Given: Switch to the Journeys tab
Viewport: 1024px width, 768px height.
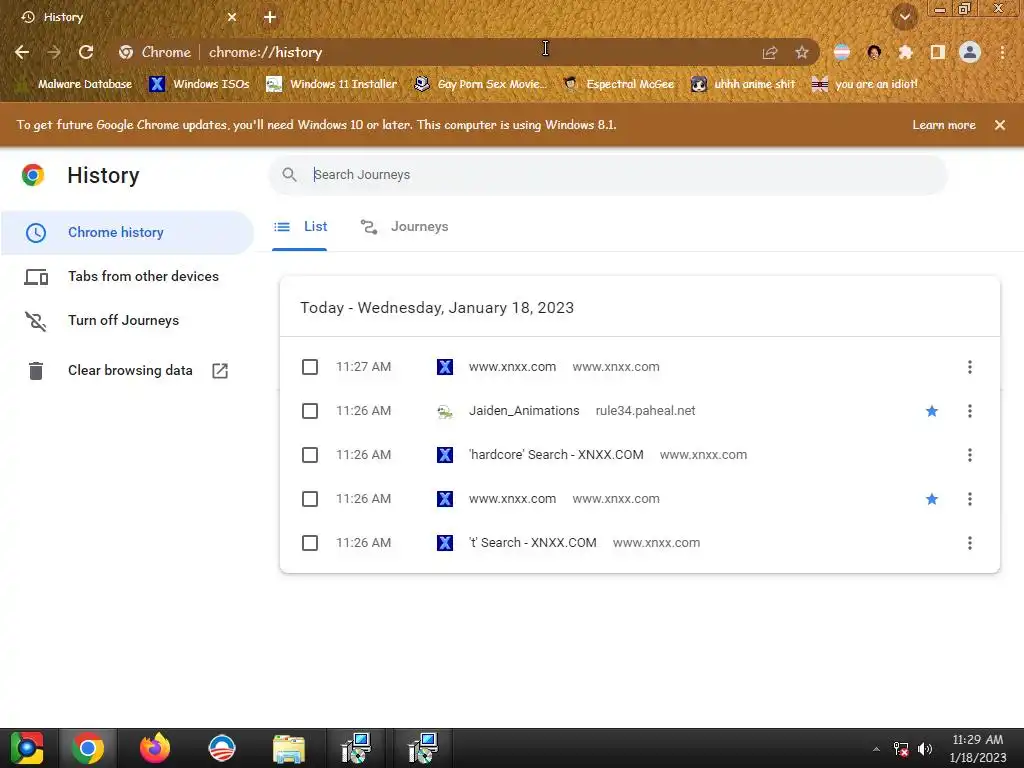Looking at the screenshot, I should point(405,227).
